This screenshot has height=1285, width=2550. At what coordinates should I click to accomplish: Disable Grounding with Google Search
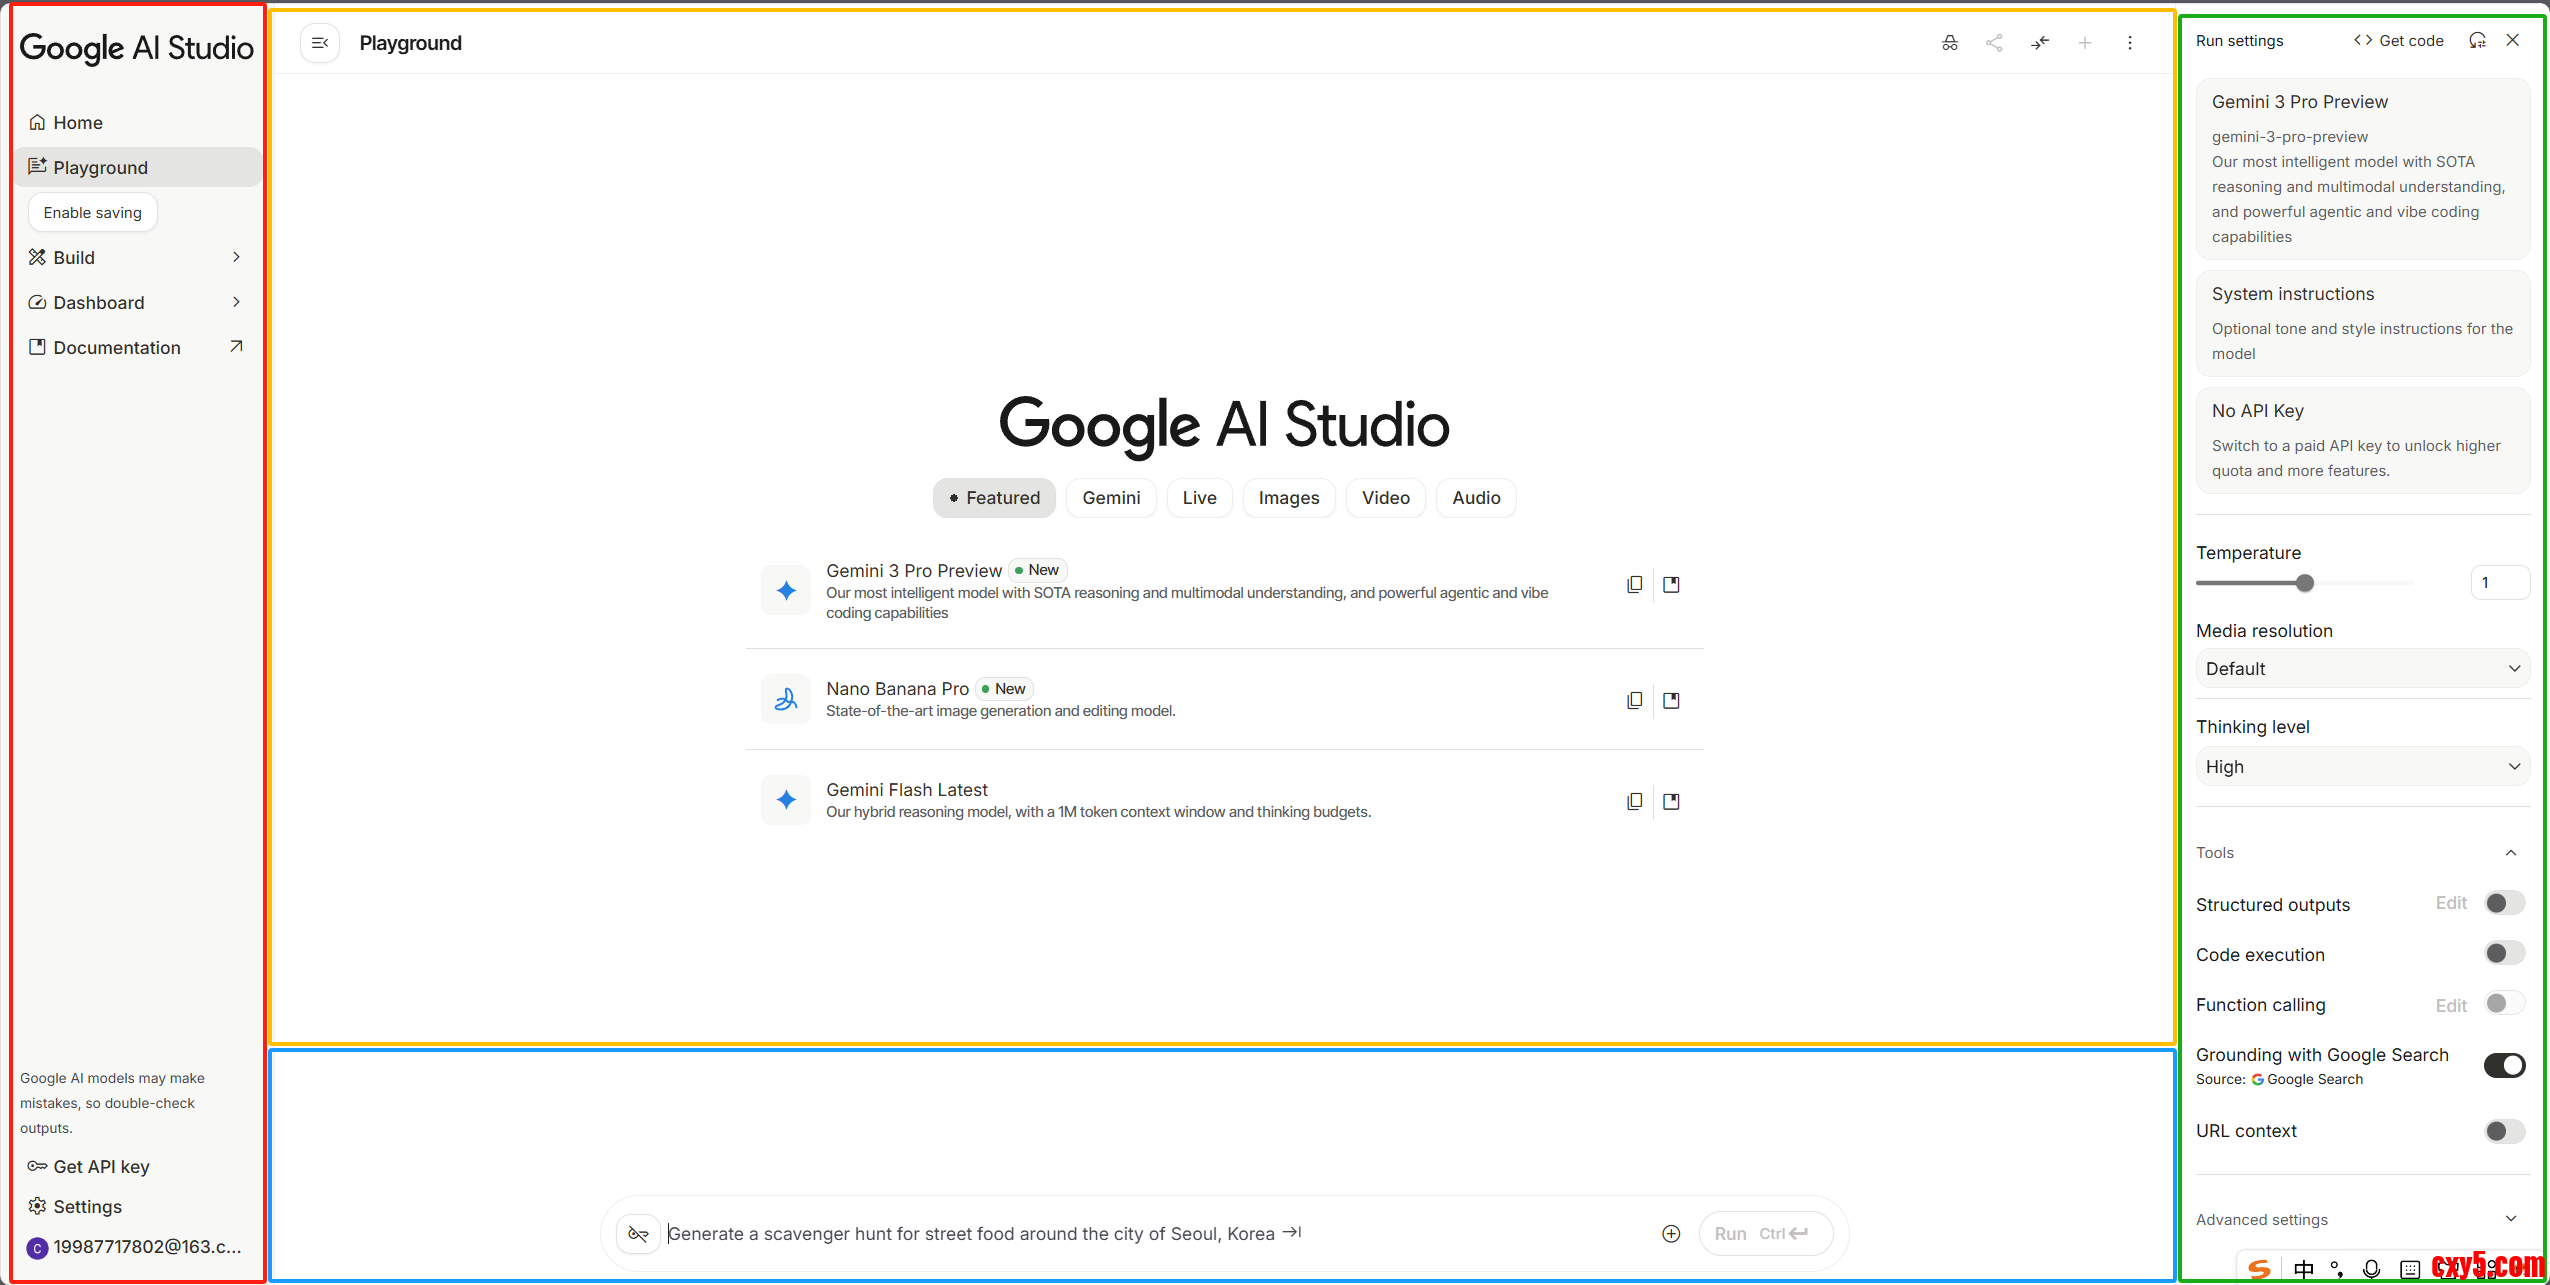point(2504,1065)
